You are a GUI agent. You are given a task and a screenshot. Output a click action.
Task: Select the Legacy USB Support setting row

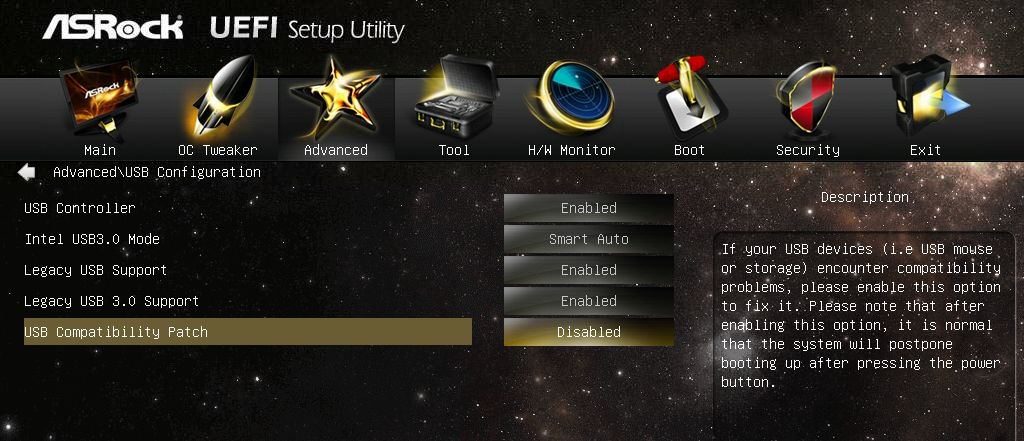(248, 270)
